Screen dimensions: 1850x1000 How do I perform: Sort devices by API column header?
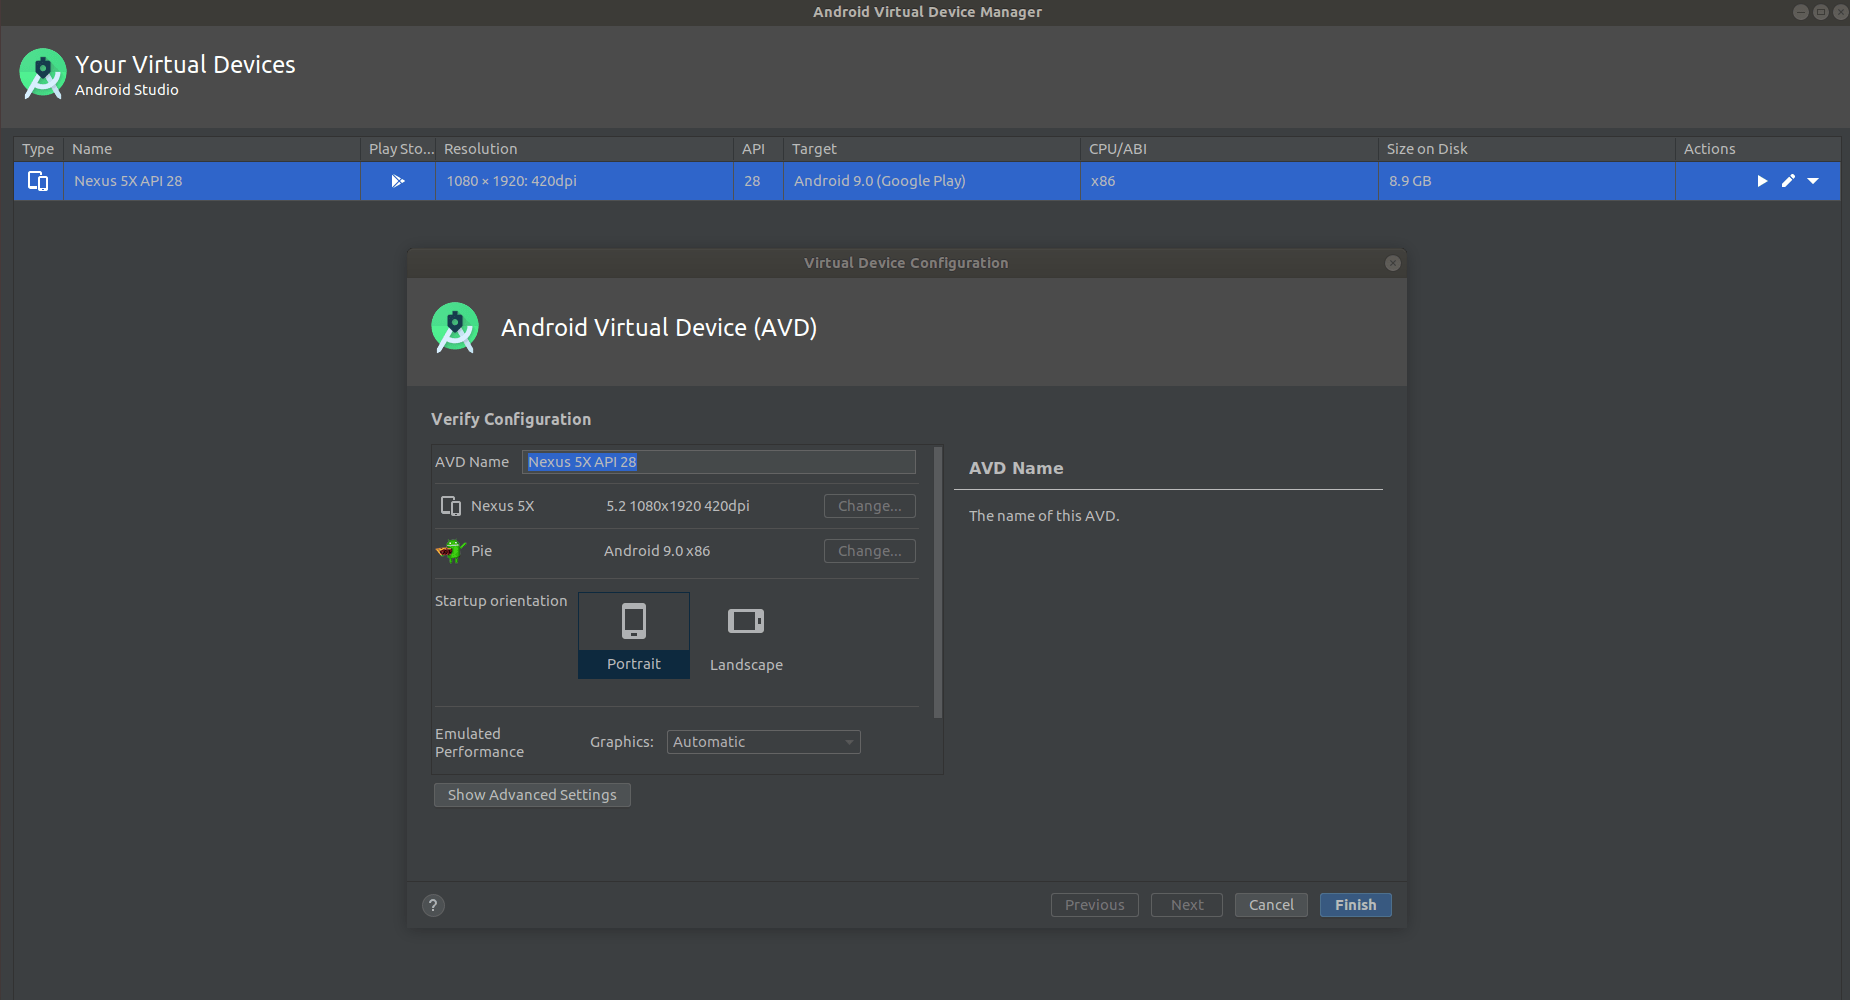click(758, 149)
